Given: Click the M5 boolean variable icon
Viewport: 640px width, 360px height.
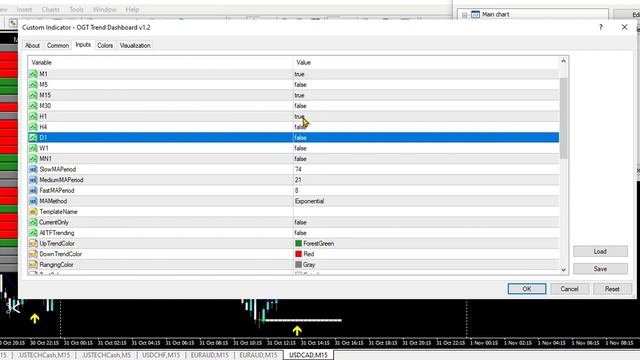Looking at the screenshot, I should [33, 84].
